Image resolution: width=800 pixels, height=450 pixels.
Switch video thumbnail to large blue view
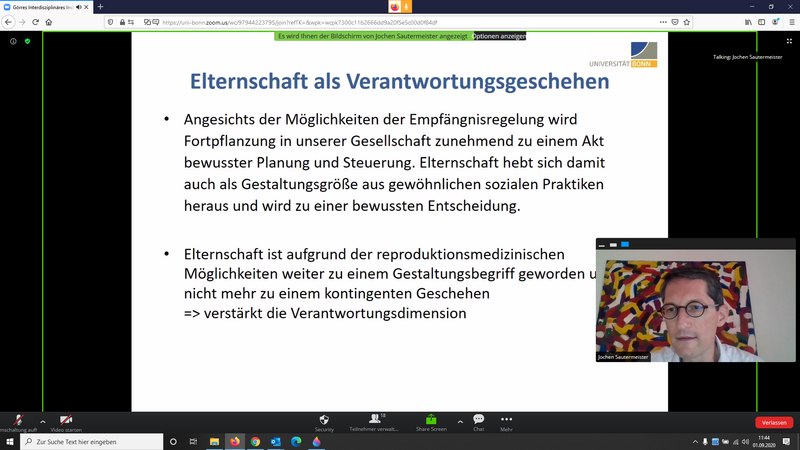coord(625,244)
